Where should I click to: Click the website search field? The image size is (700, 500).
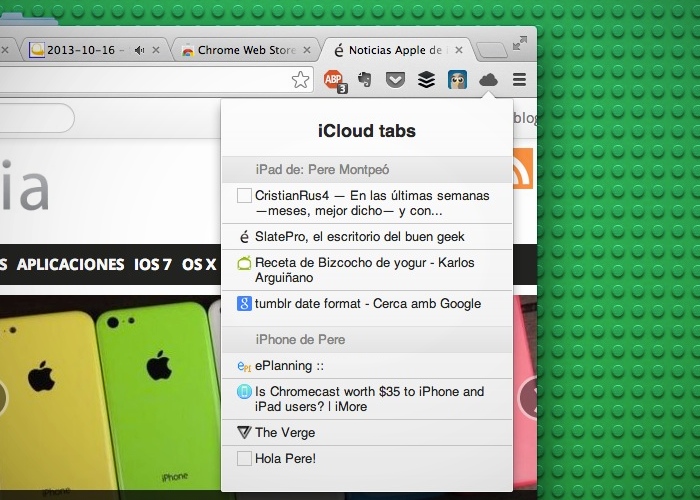coord(36,118)
